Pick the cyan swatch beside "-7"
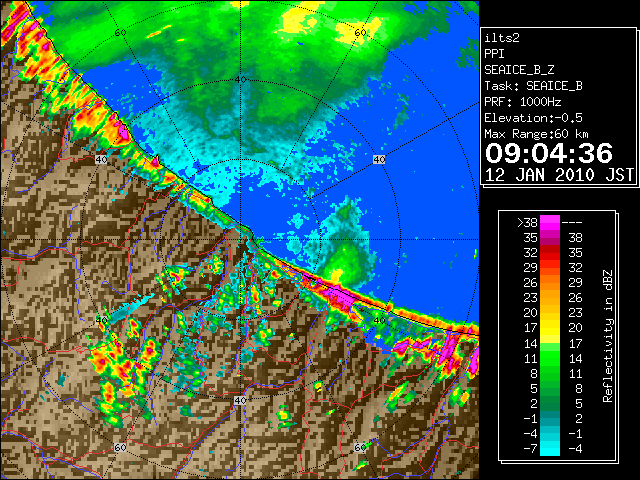This screenshot has height=480, width=640. [550, 449]
